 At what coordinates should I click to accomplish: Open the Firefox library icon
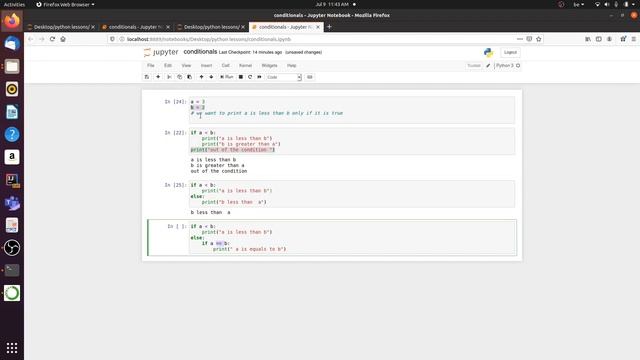pyautogui.click(x=588, y=39)
